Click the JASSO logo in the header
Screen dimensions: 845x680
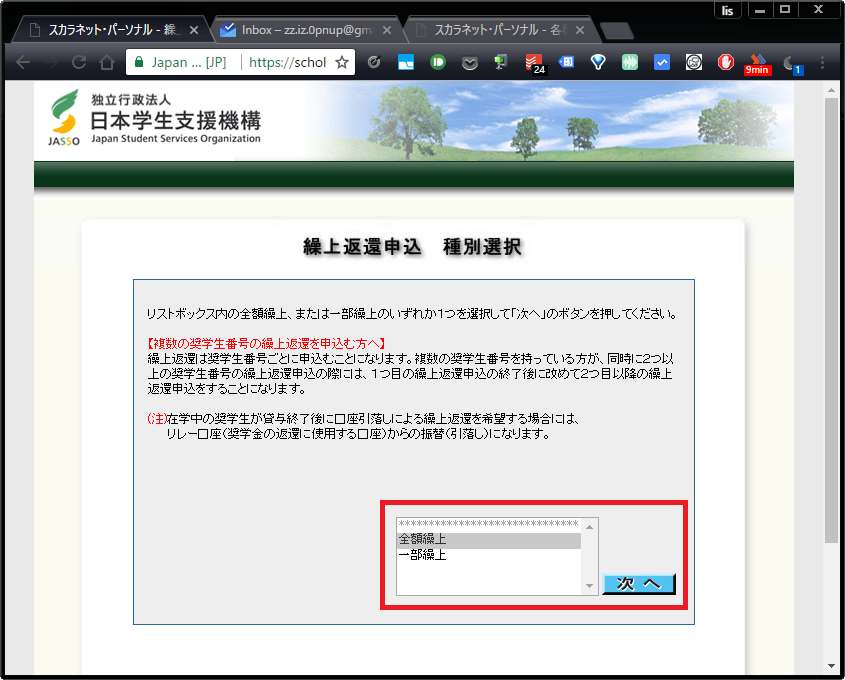pyautogui.click(x=65, y=118)
